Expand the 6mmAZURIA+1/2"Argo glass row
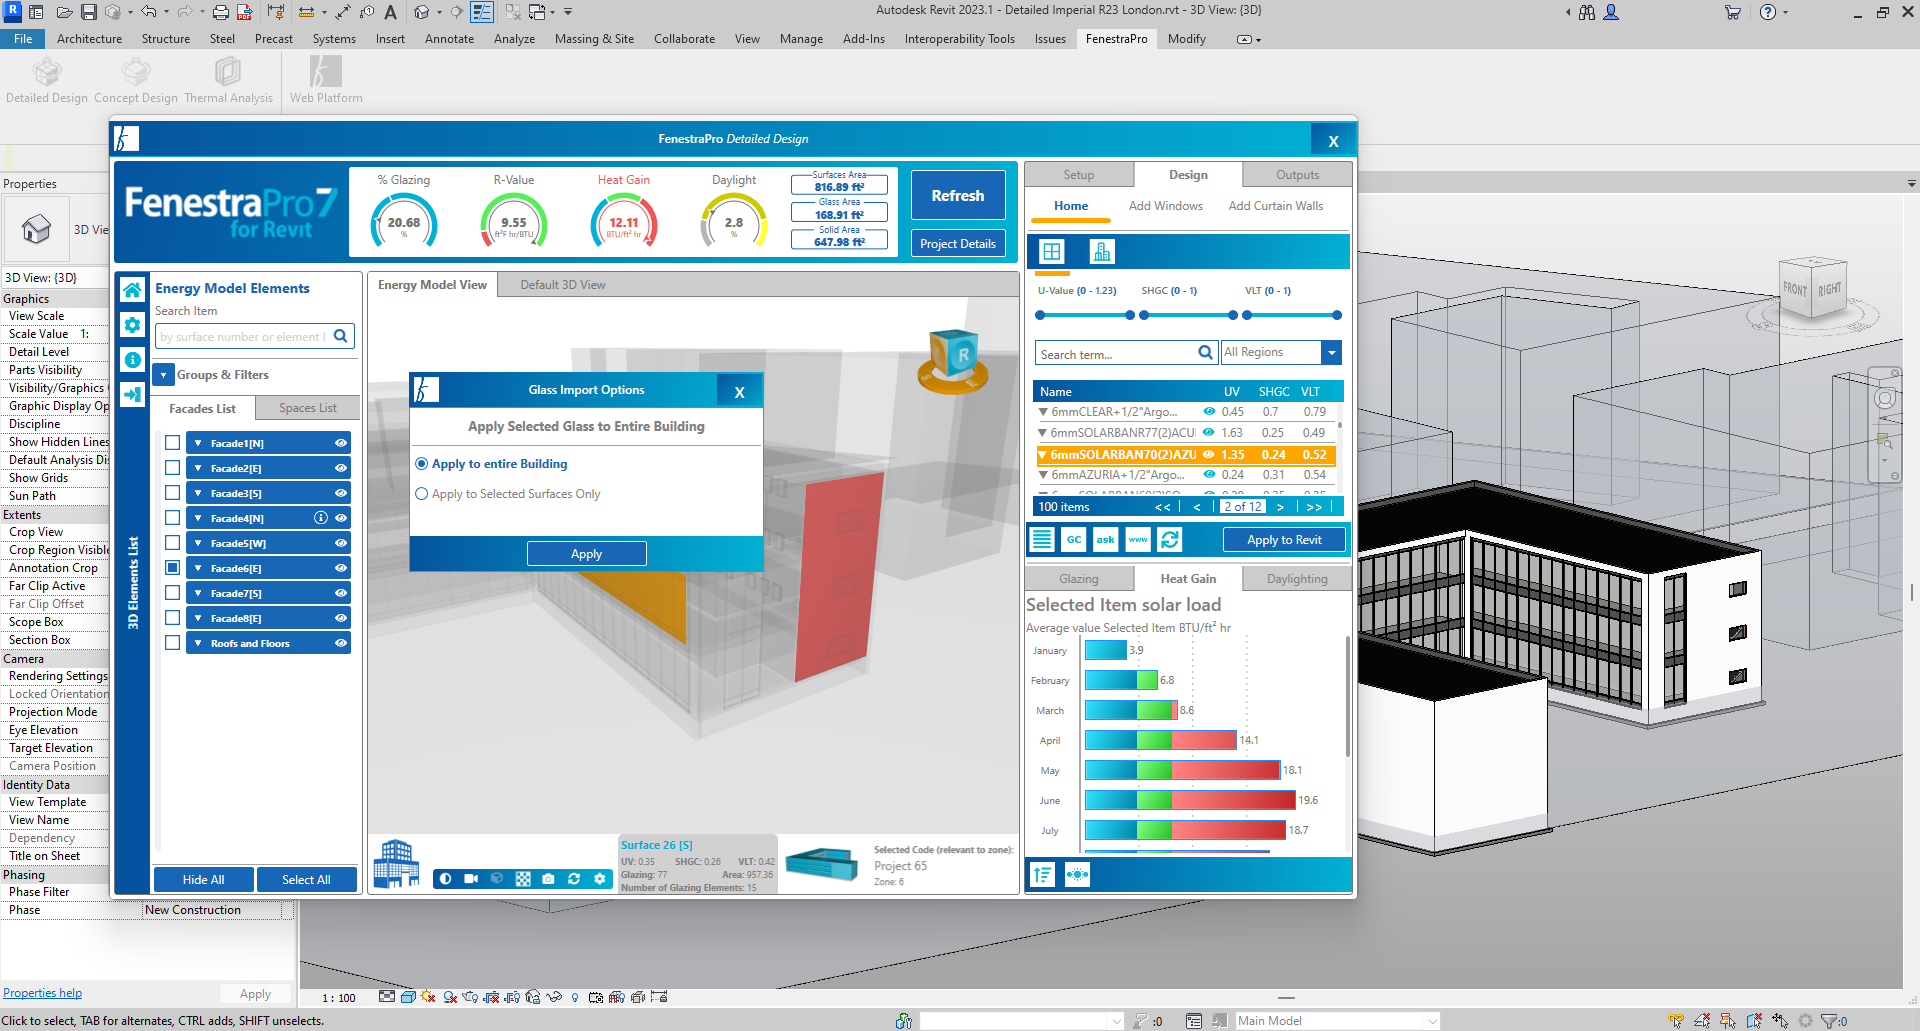The height and width of the screenshot is (1031, 1920). pyautogui.click(x=1044, y=475)
